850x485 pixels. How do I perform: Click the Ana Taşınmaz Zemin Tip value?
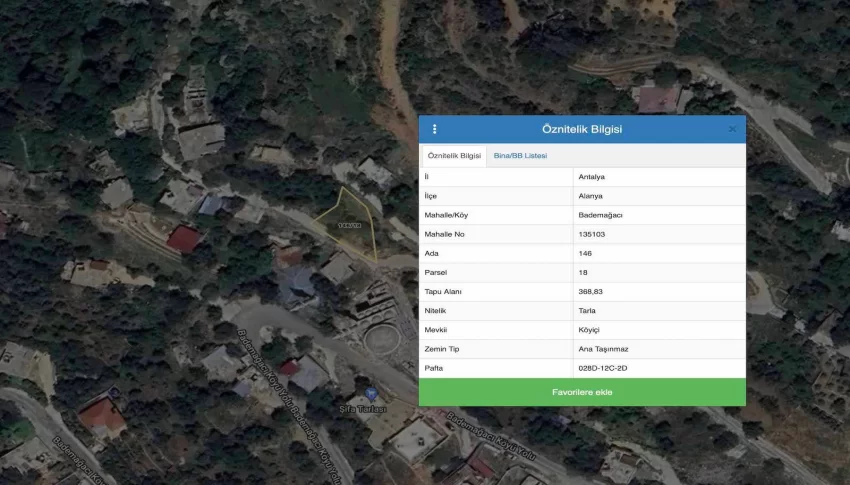point(603,349)
